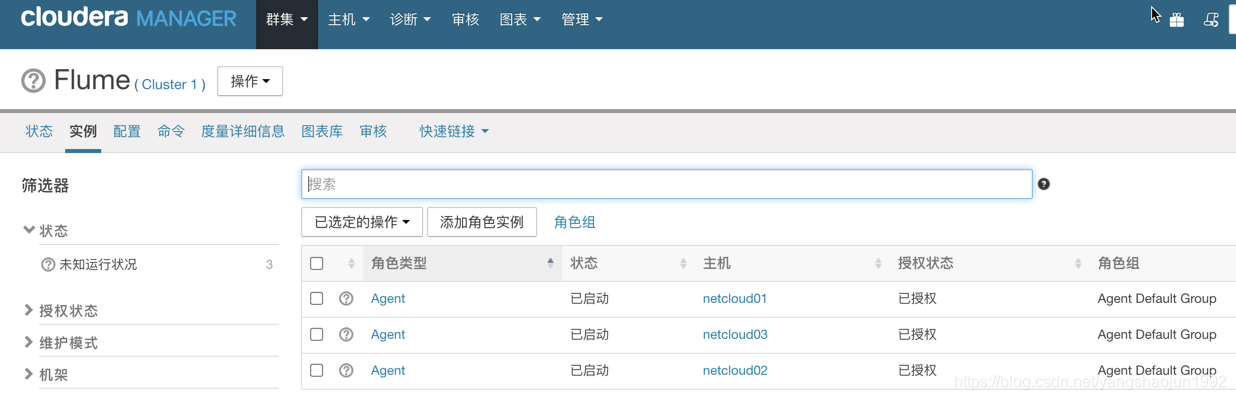1236x400 pixels.
Task: Open the Cluster 1 link
Action: [x=170, y=85]
